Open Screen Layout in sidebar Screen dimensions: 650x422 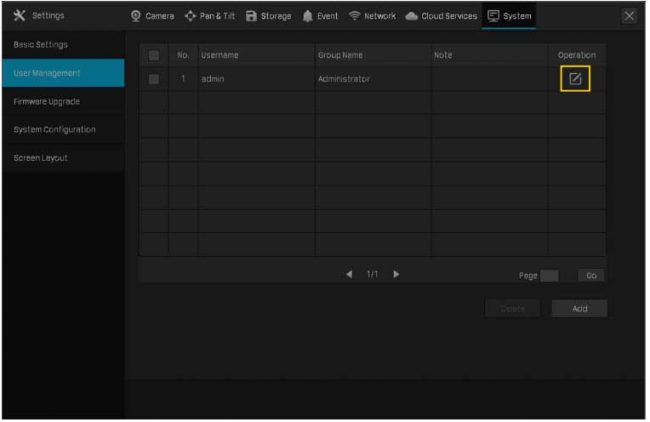coord(62,157)
